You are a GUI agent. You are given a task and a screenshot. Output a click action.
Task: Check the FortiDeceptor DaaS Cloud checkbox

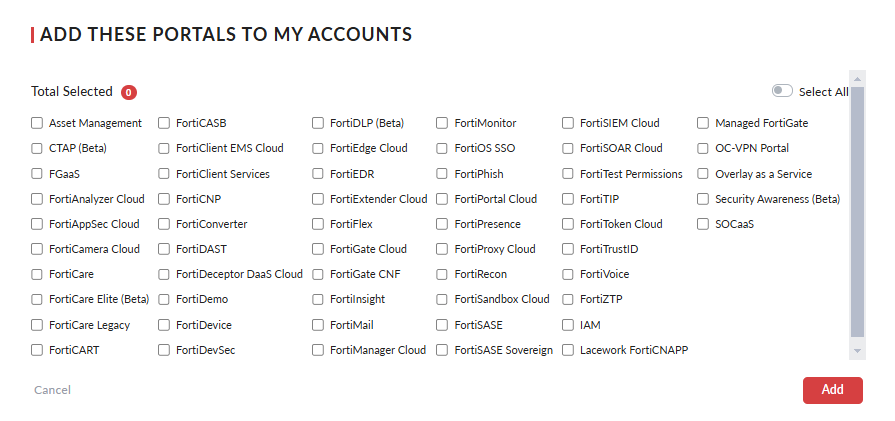click(x=164, y=274)
